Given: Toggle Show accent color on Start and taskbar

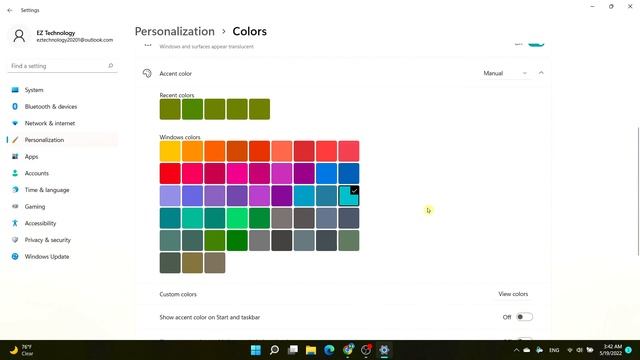Looking at the screenshot, I should (x=524, y=317).
